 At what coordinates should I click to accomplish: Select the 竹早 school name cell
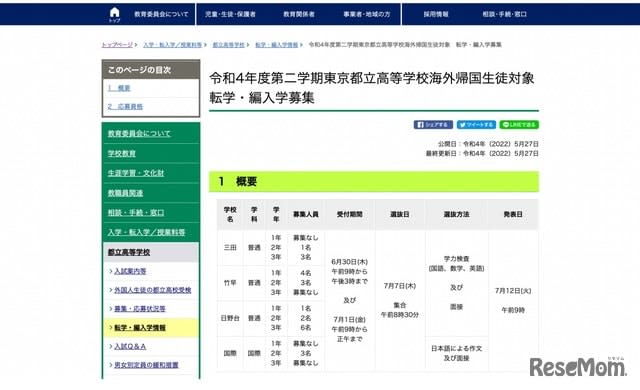[230, 283]
